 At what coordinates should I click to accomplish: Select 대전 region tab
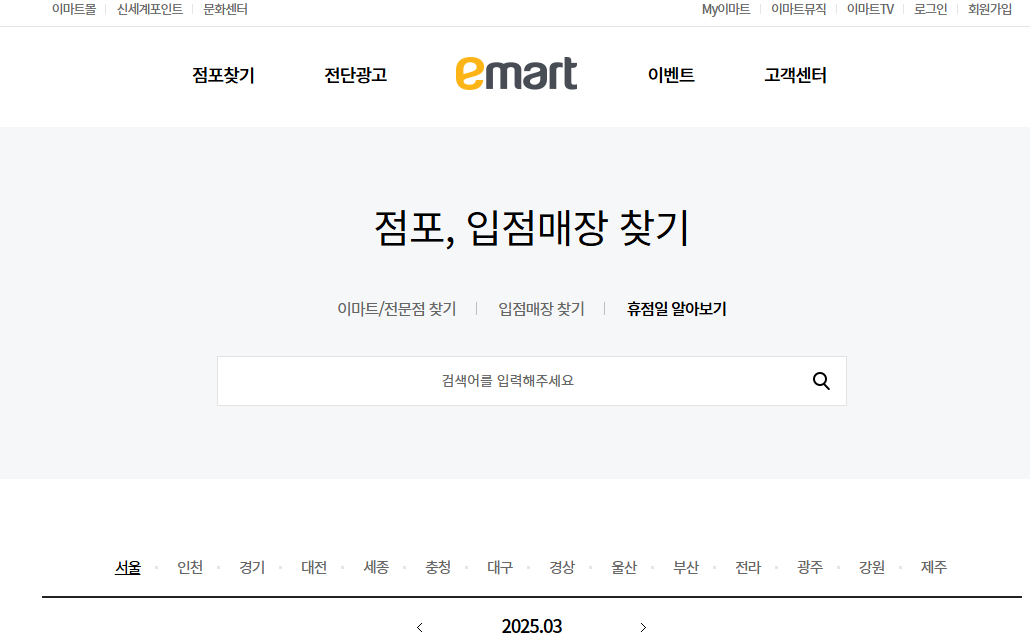tap(314, 567)
